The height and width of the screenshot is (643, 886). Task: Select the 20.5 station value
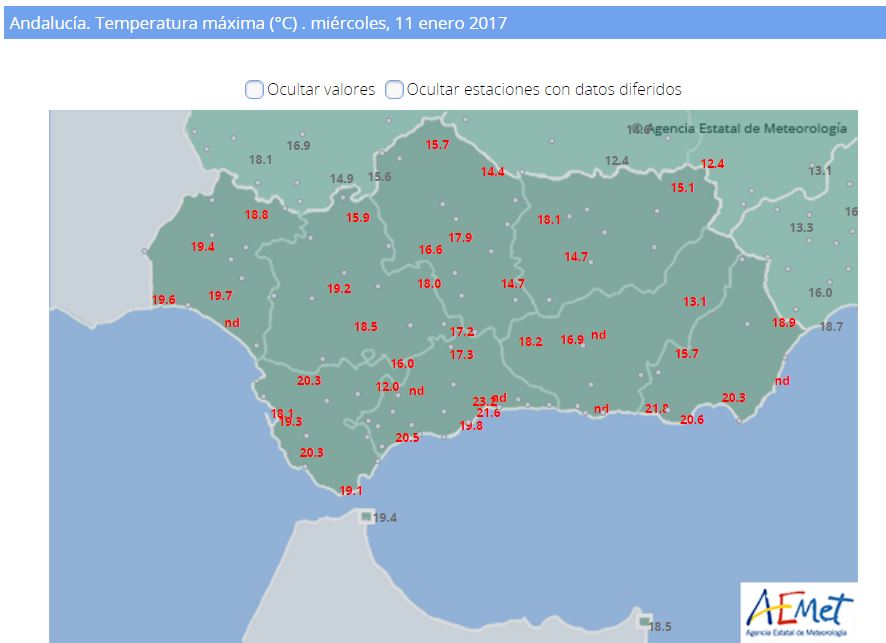(x=407, y=438)
